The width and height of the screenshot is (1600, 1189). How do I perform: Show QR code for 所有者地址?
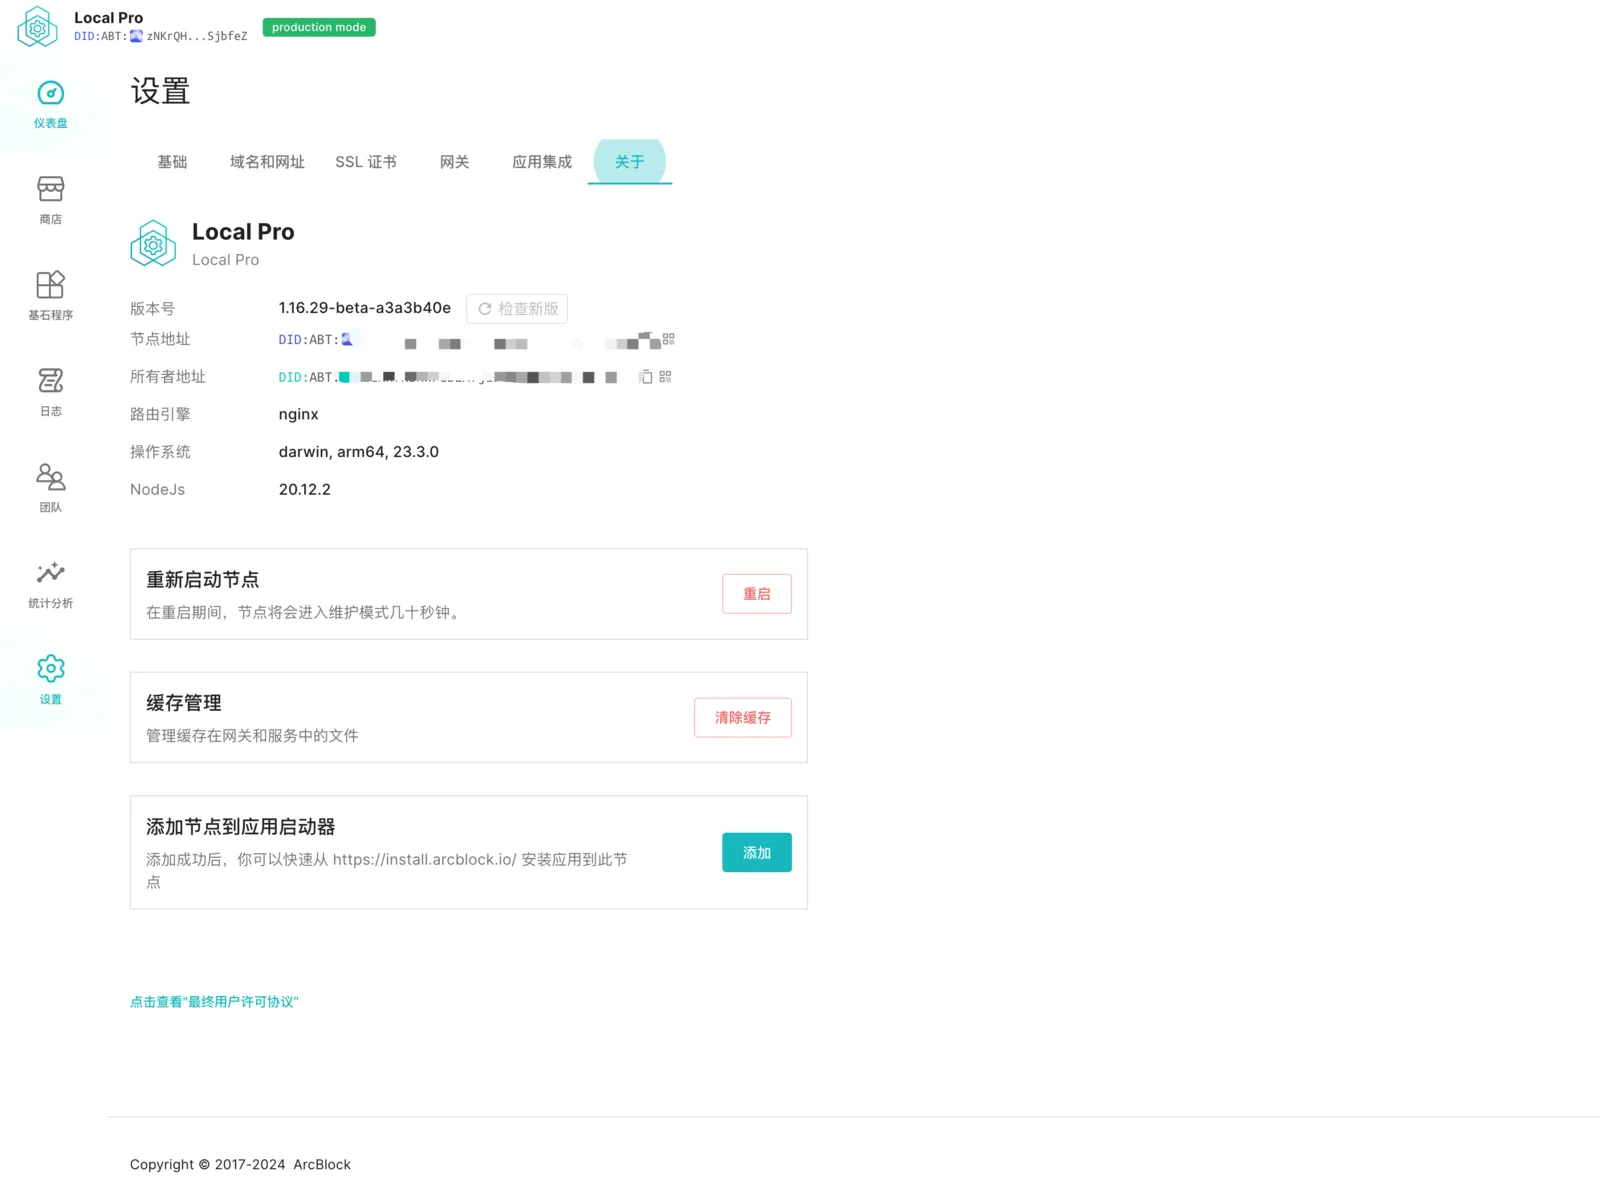[666, 377]
